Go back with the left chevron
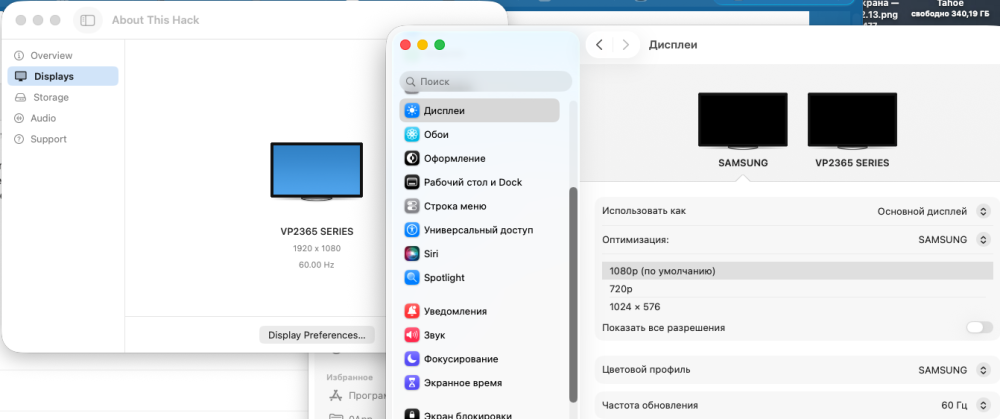The width and height of the screenshot is (1000, 419). pyautogui.click(x=599, y=45)
